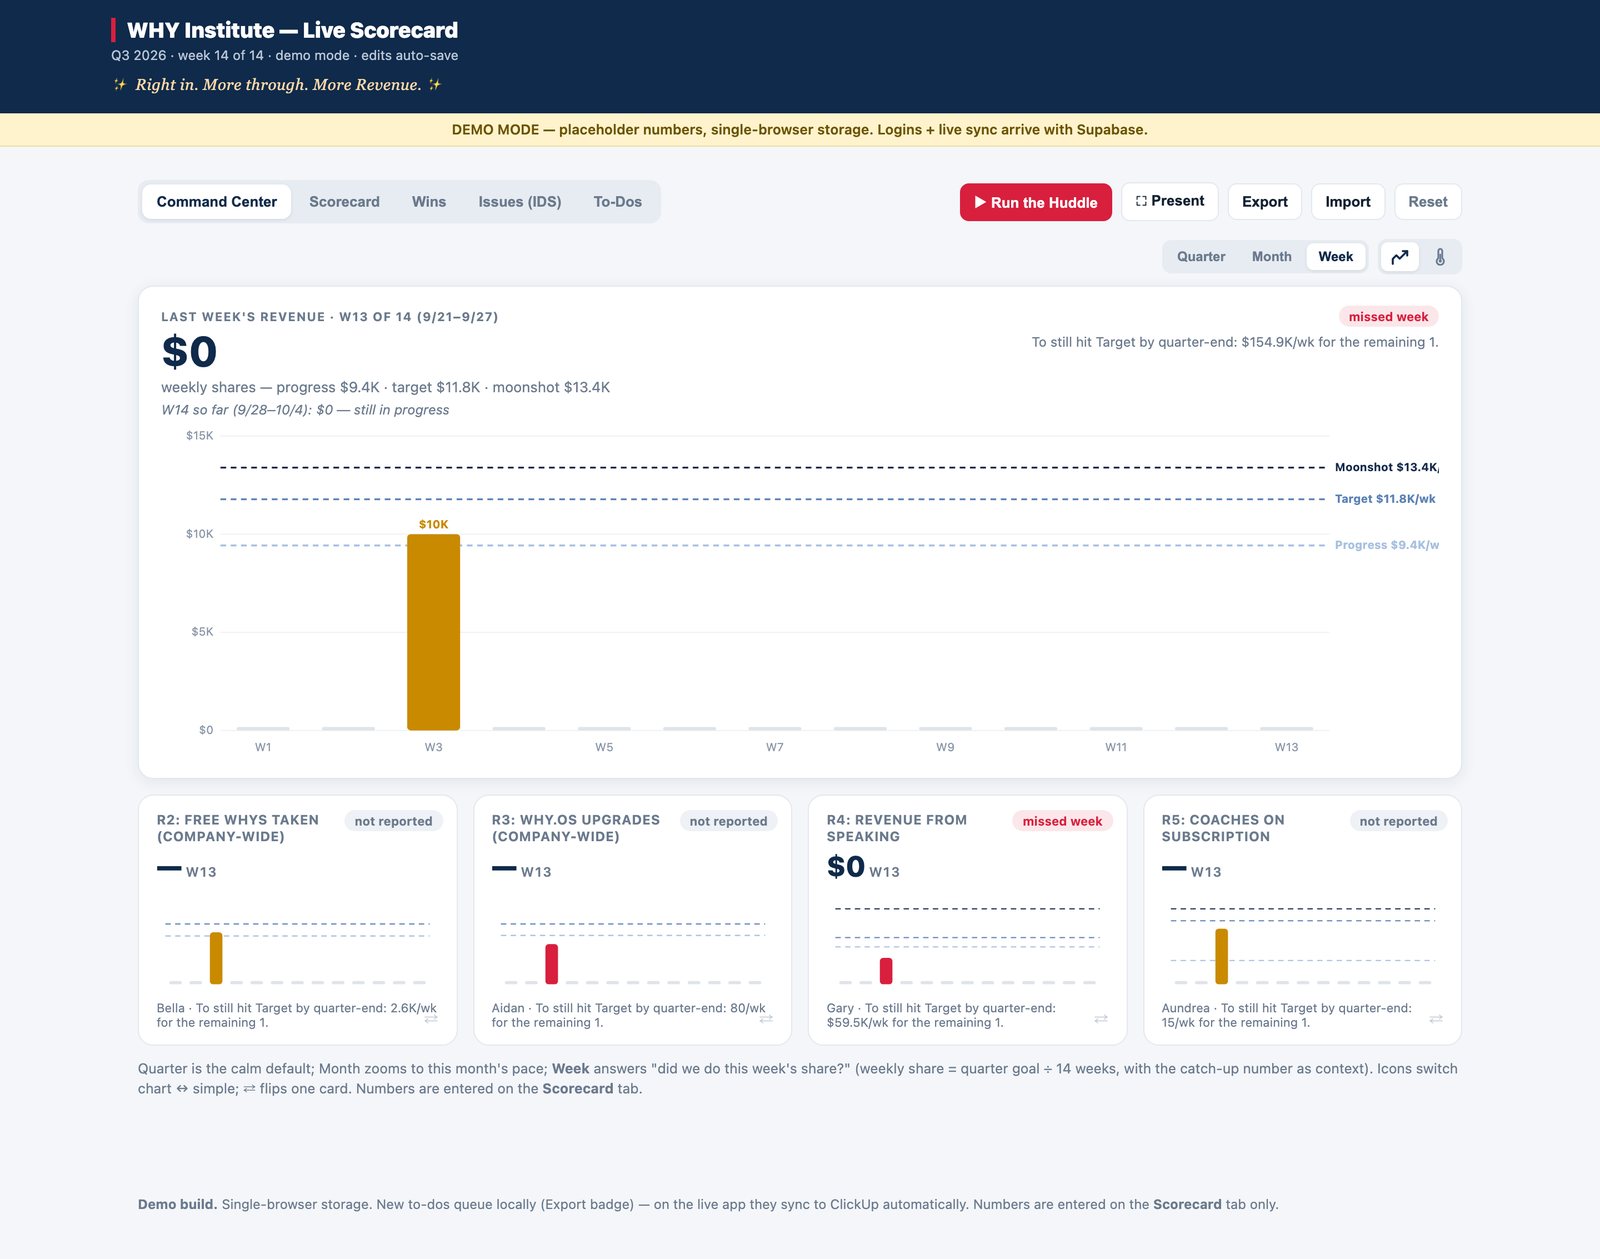Click the R4 card $0 W13 value
This screenshot has height=1259, width=1600.
click(863, 867)
